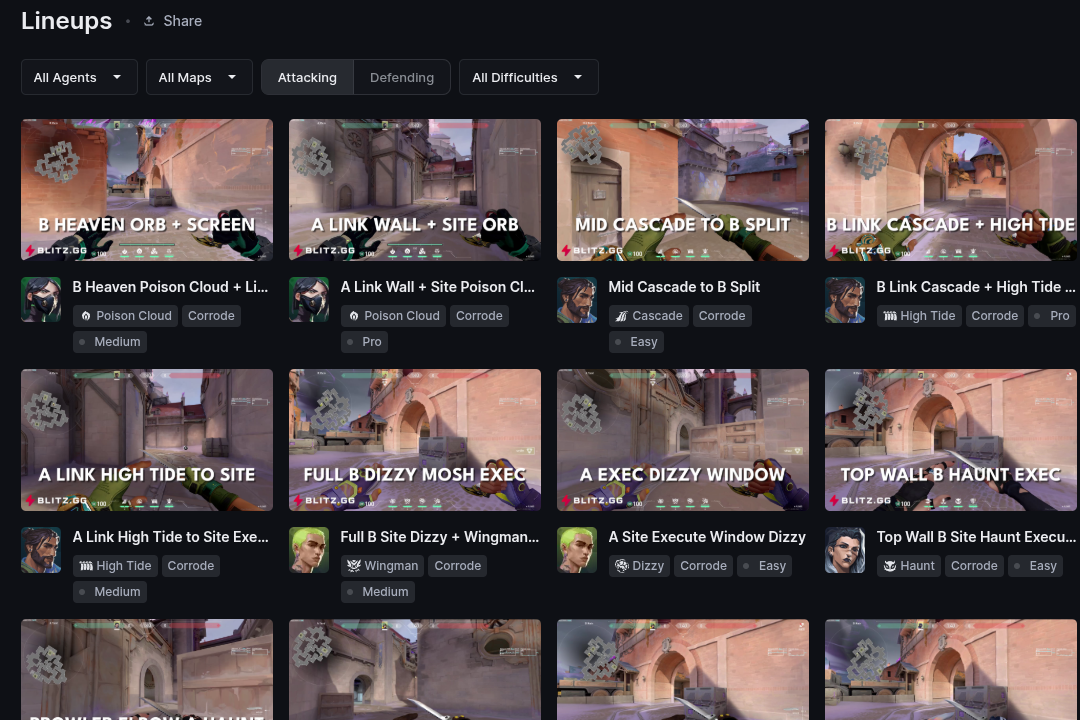Click Poison Cloud ability tag under B Heaven lineup
The image size is (1080, 720).
click(x=125, y=316)
